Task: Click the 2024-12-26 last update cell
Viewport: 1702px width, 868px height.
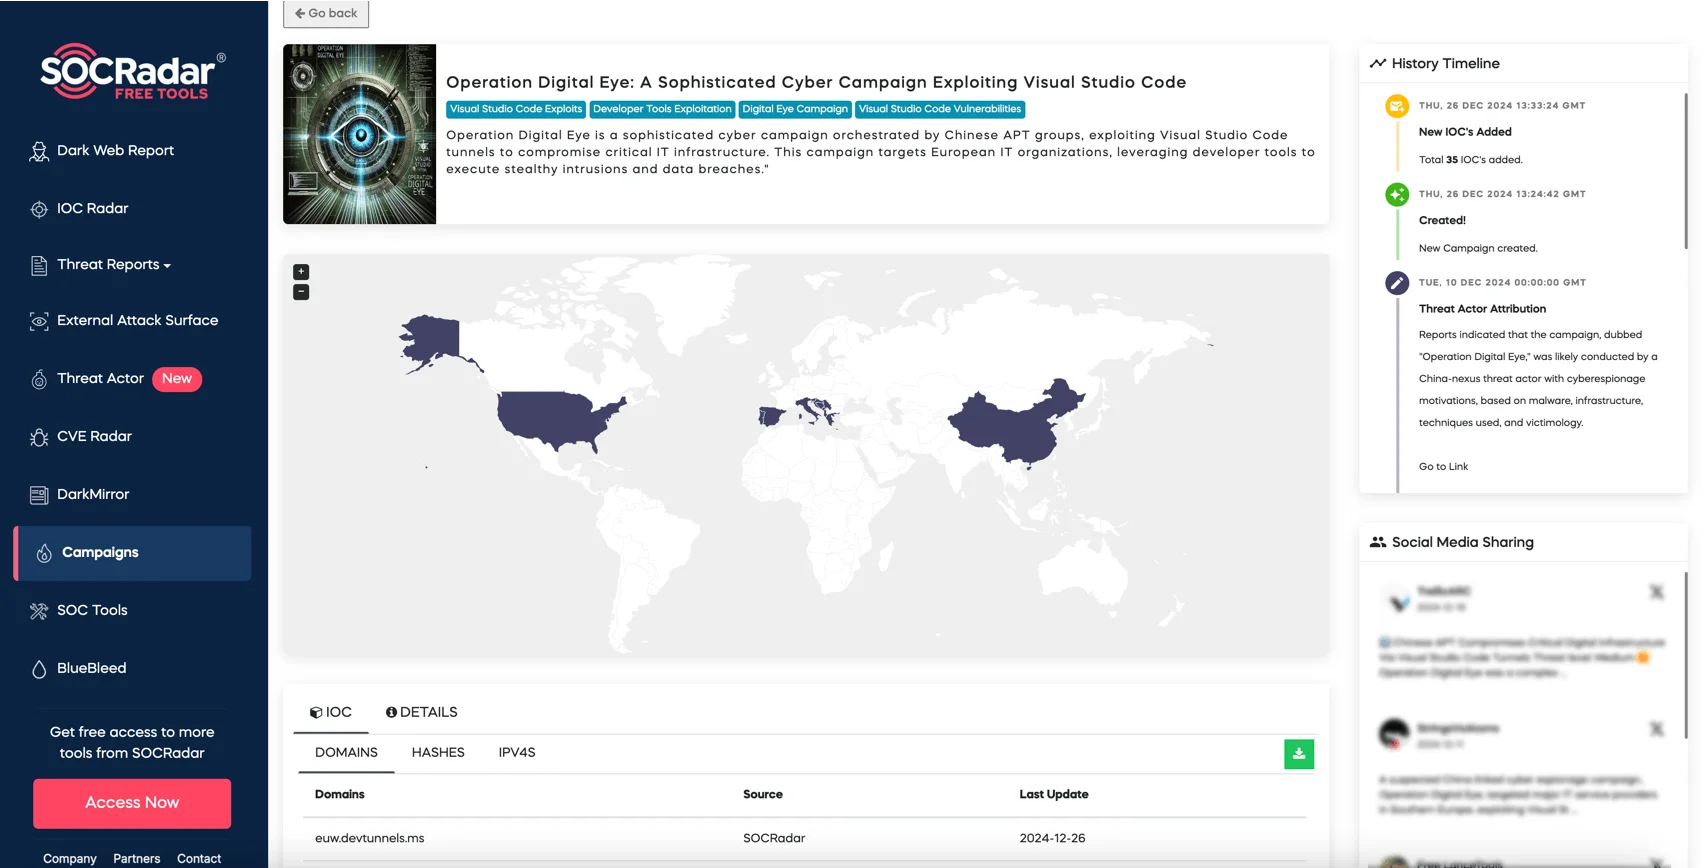Action: coord(1052,838)
